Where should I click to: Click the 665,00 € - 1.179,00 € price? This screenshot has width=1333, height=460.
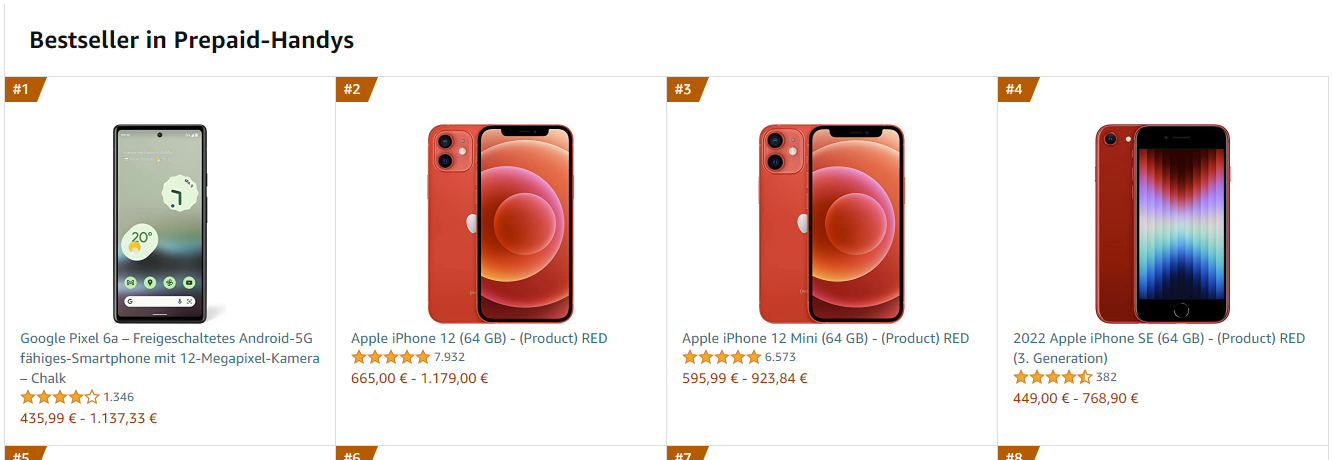[x=419, y=378]
